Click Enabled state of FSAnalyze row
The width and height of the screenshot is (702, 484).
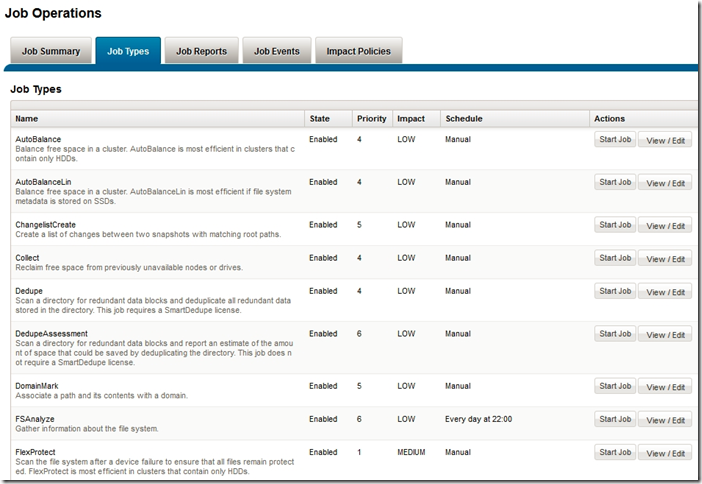(x=323, y=419)
